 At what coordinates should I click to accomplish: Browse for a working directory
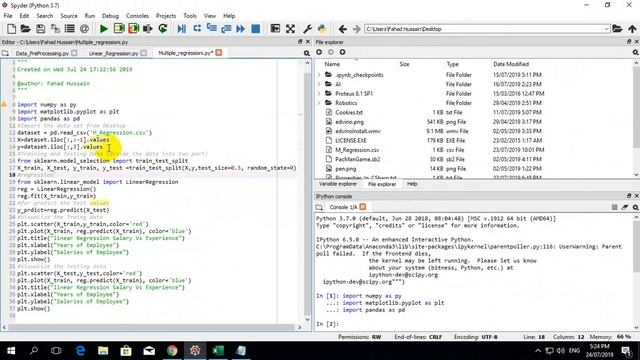(x=617, y=29)
